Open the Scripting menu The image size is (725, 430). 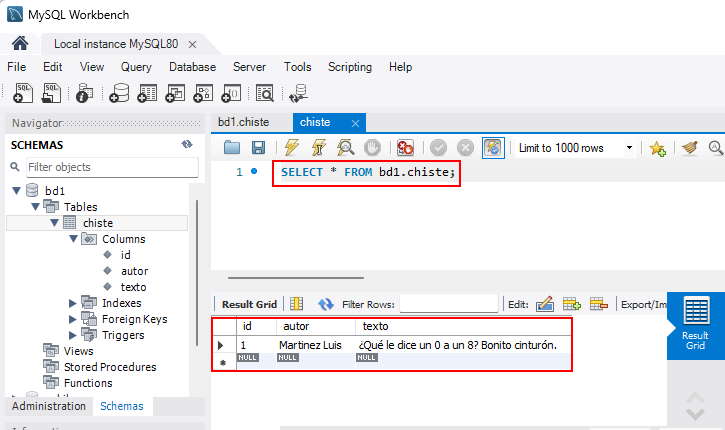[350, 67]
